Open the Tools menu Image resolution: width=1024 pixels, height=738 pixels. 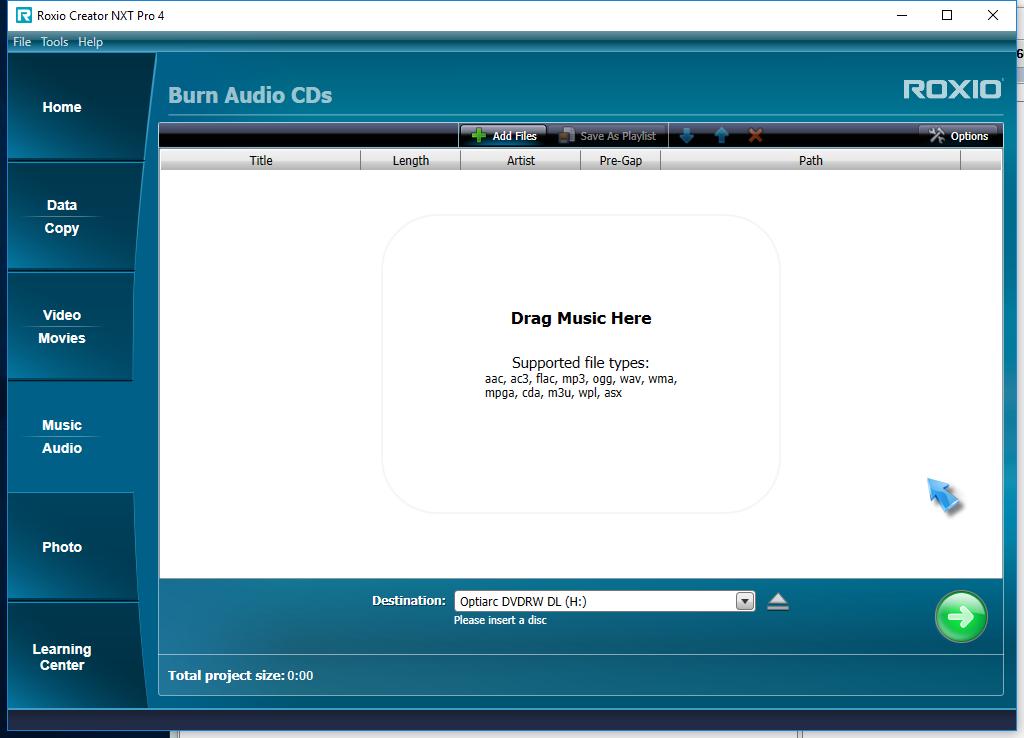(54, 42)
